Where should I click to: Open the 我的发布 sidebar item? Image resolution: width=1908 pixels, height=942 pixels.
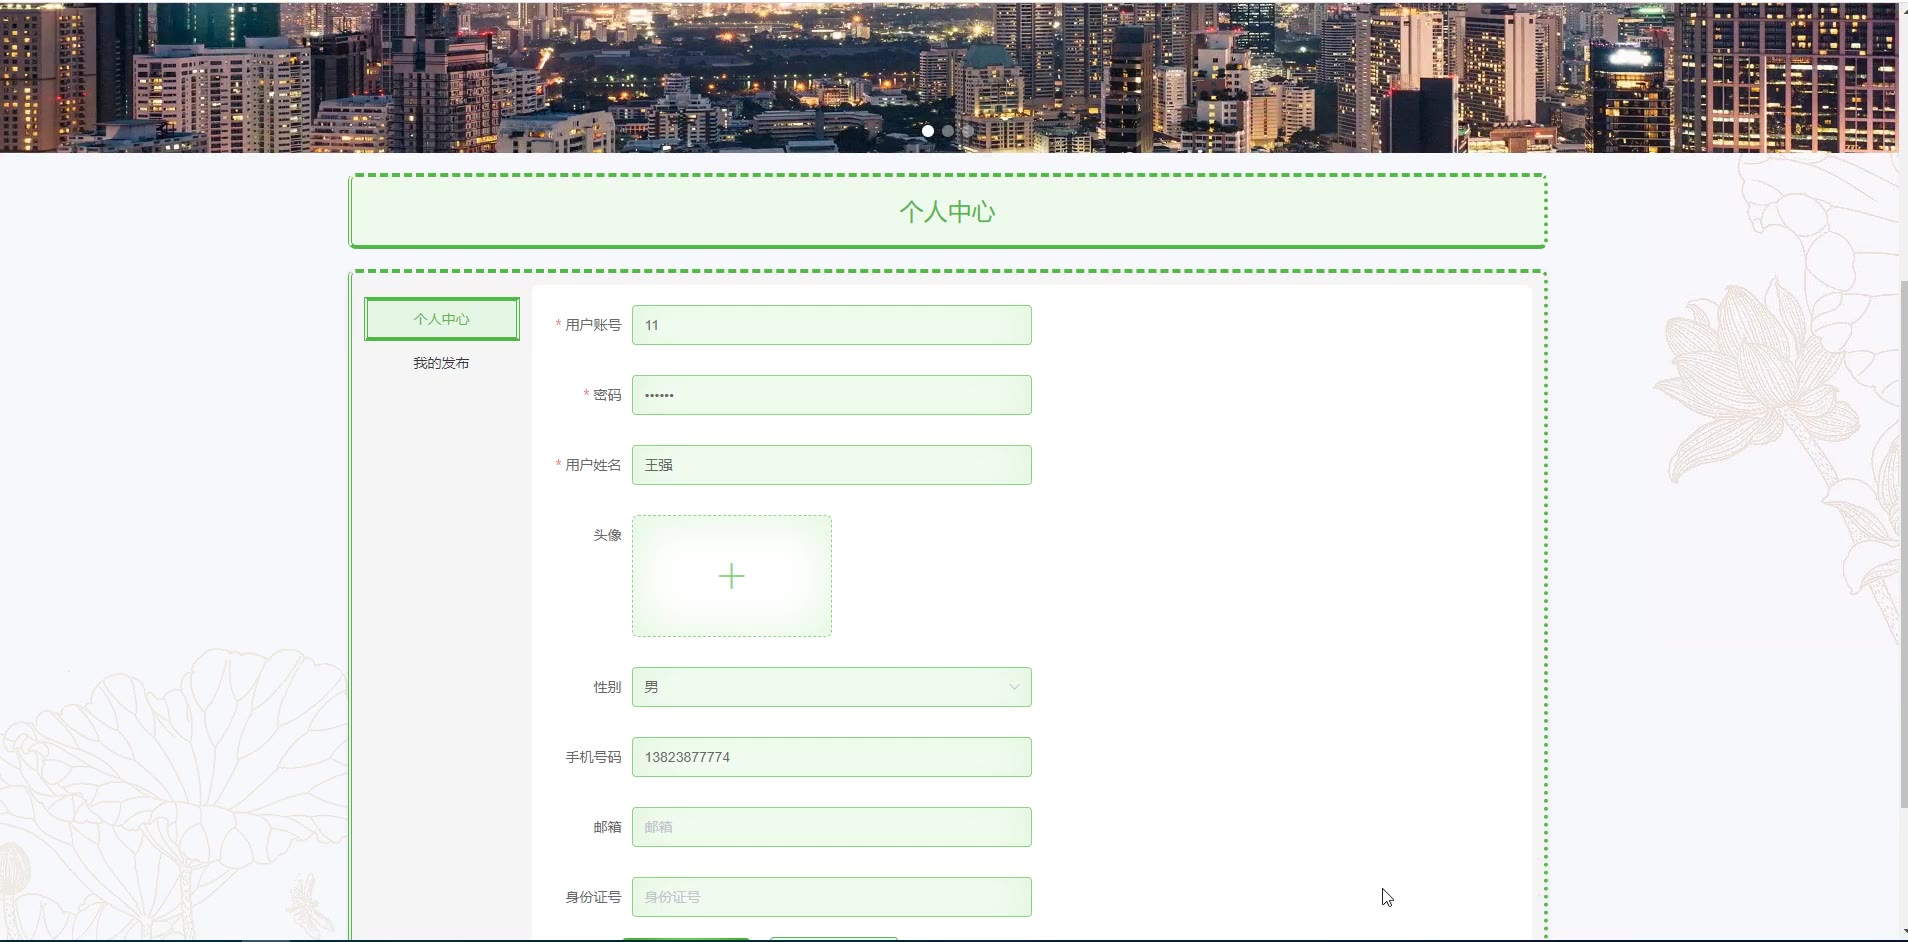pos(442,363)
